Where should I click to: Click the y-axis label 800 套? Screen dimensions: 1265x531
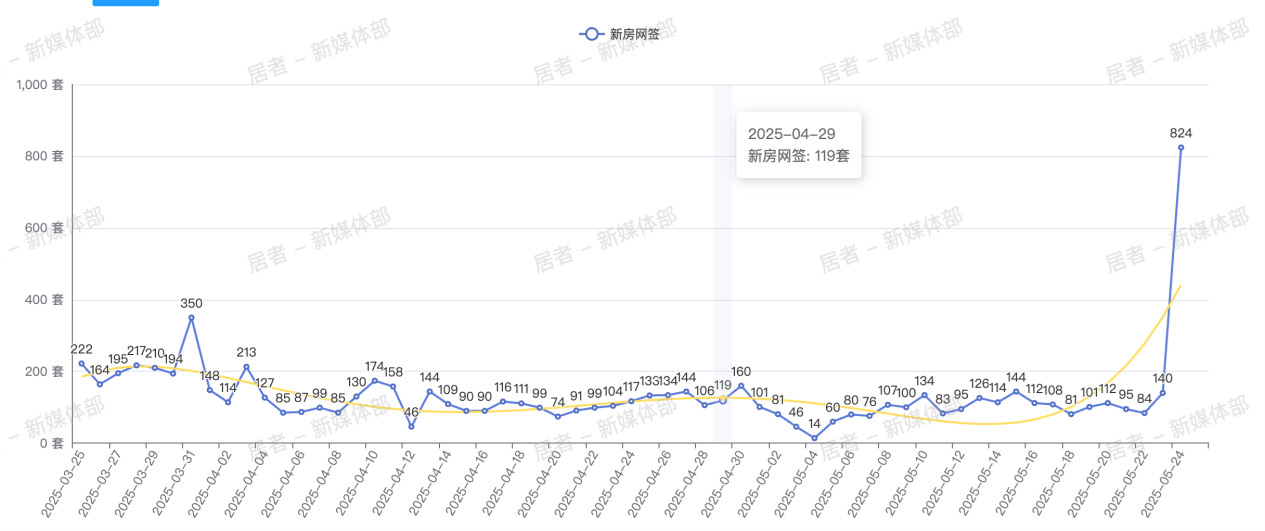coord(46,156)
